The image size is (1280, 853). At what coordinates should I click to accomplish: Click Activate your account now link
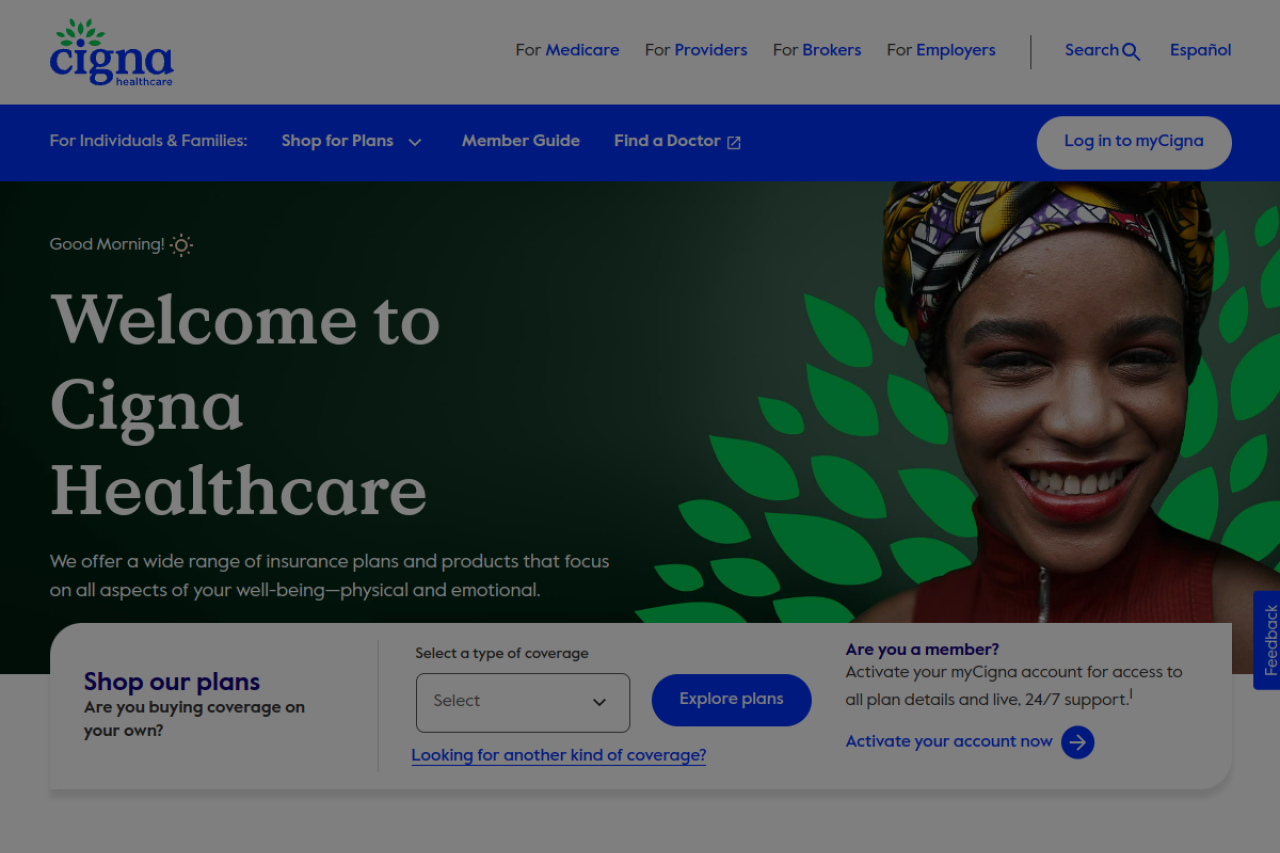949,742
